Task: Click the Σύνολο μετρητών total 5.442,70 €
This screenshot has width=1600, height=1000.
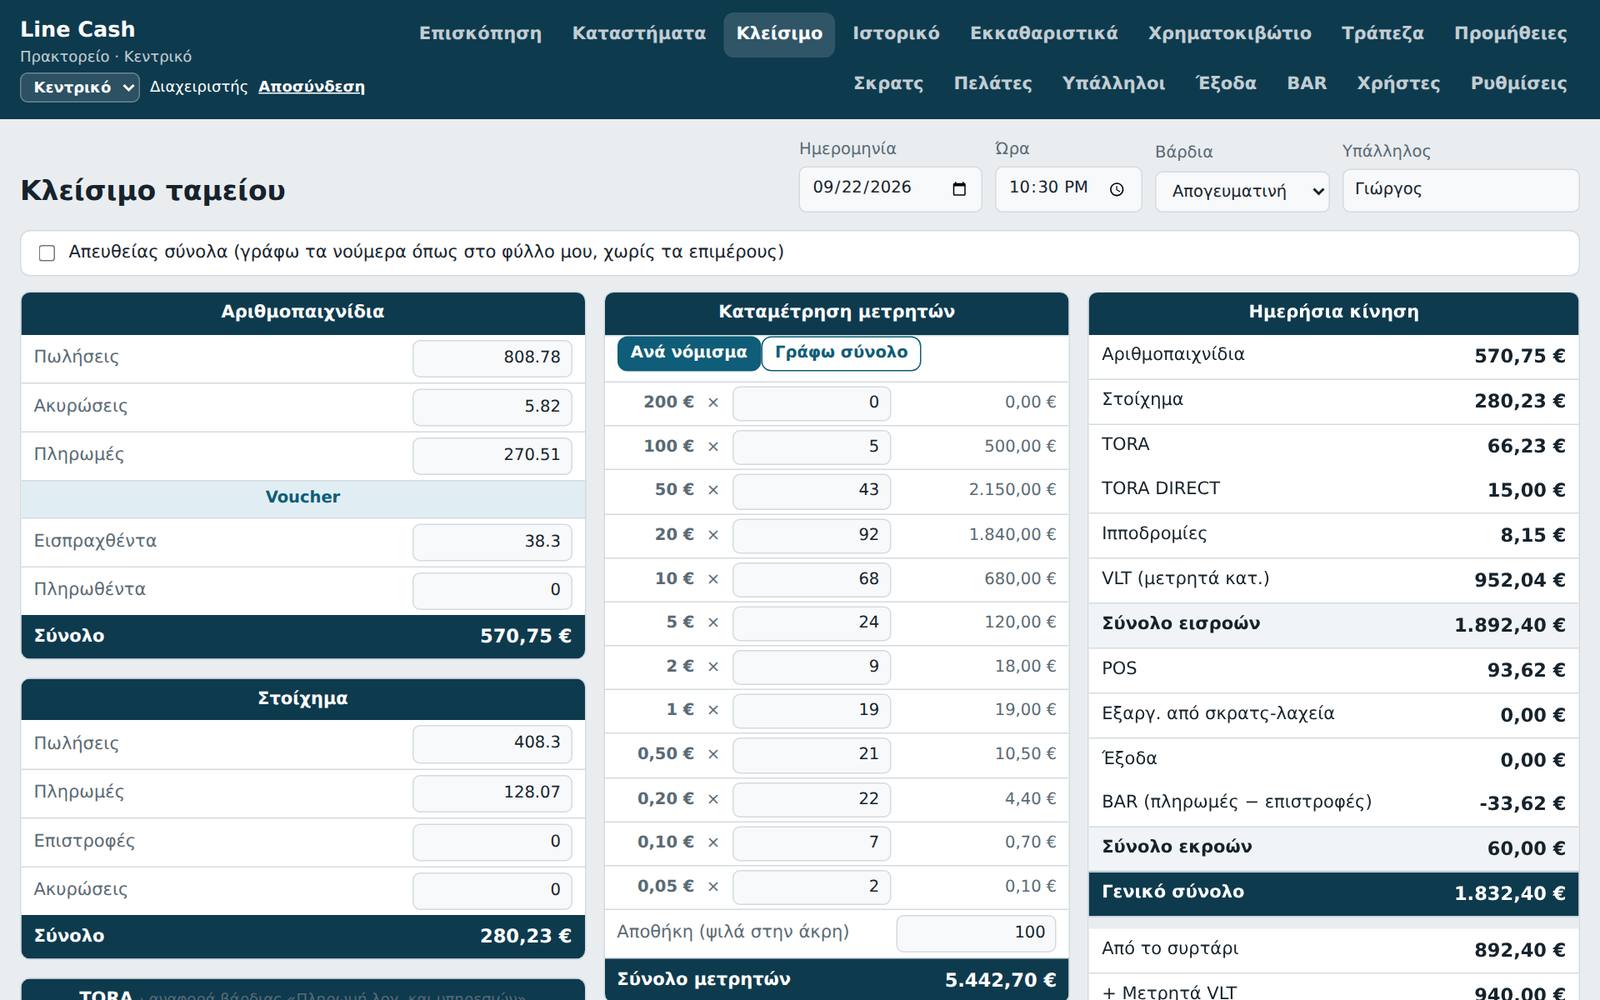Action: pyautogui.click(x=1000, y=980)
